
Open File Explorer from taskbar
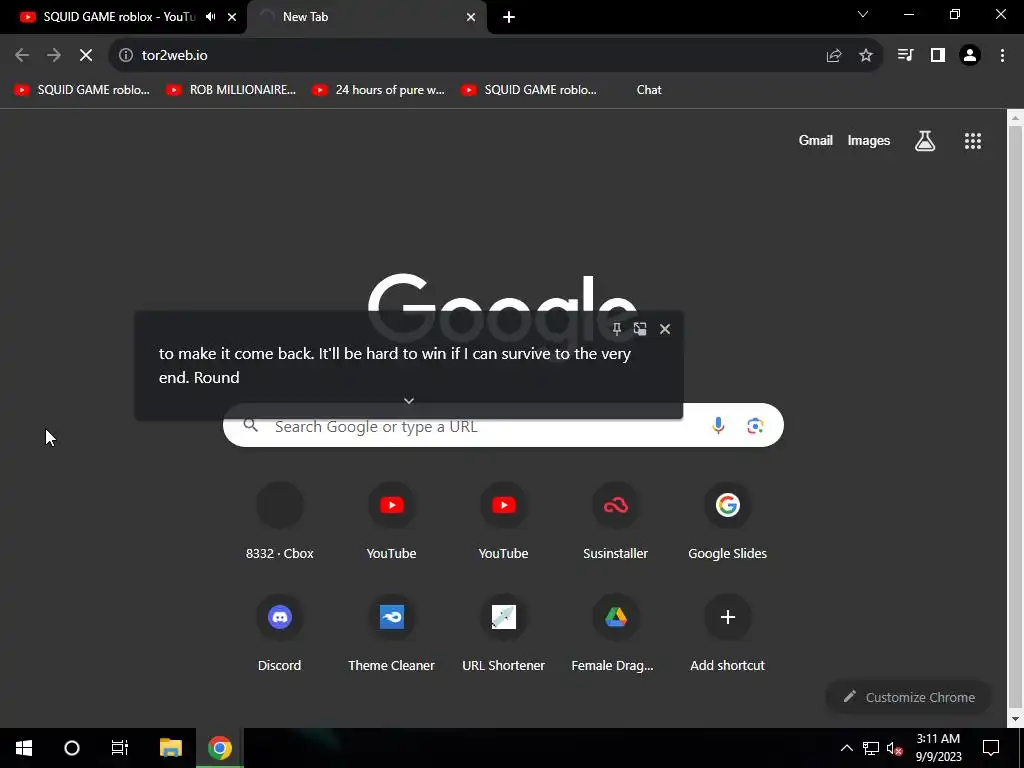(170, 748)
